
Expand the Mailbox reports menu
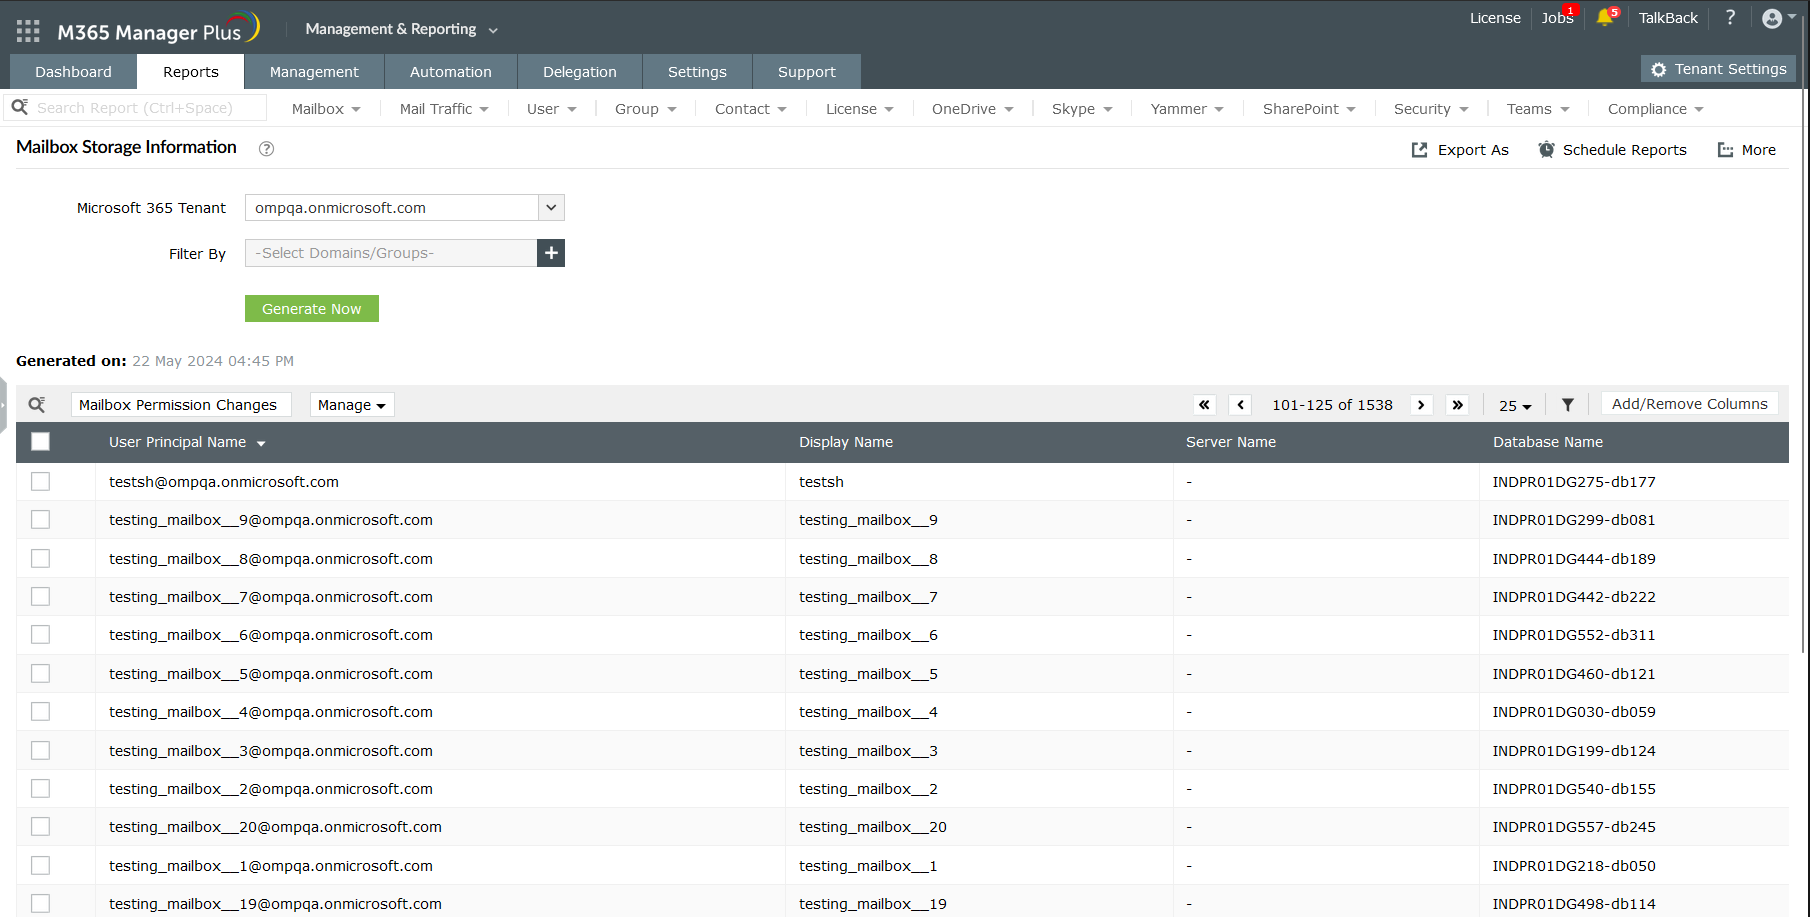[x=326, y=109]
